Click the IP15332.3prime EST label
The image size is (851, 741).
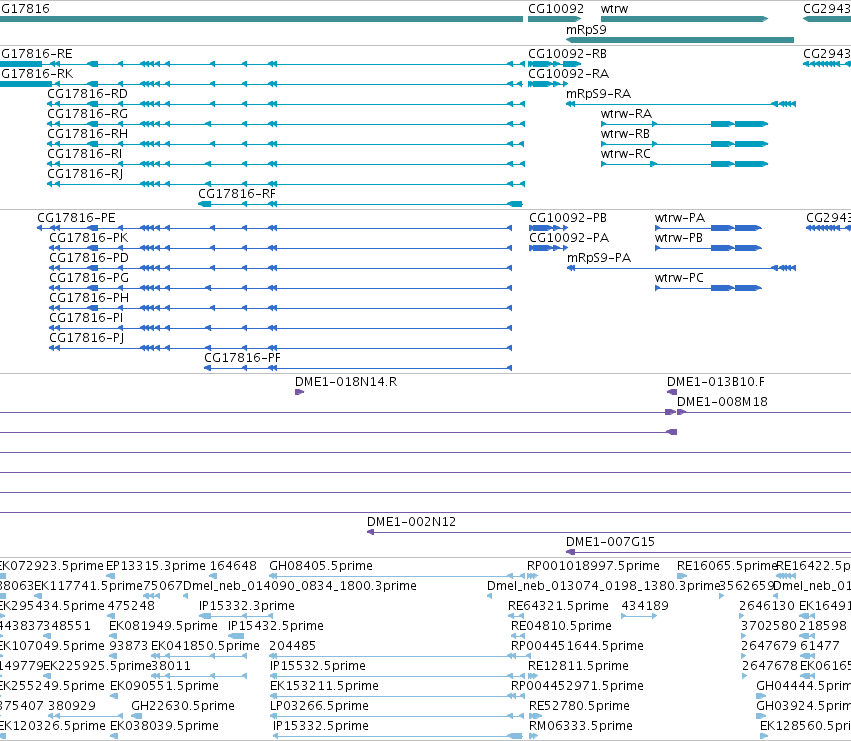247,606
